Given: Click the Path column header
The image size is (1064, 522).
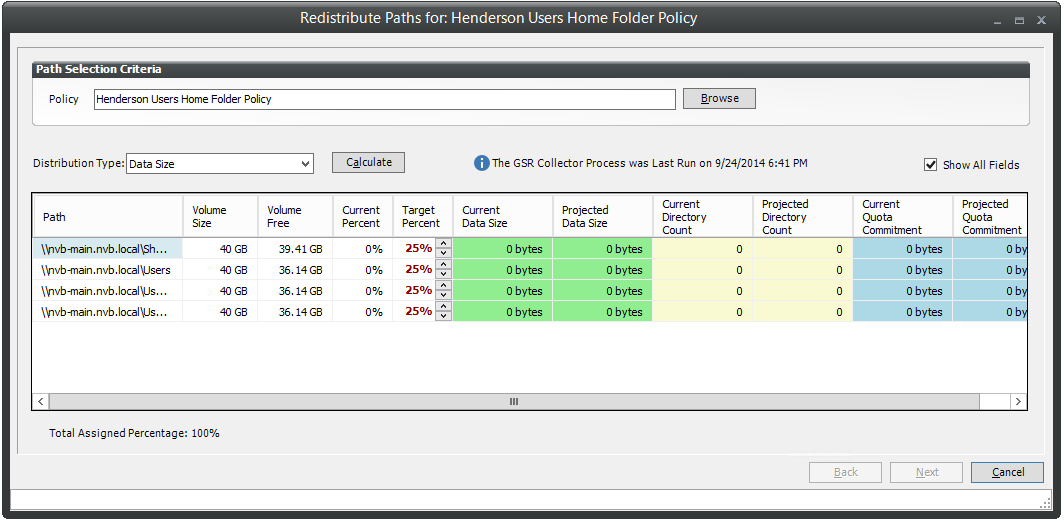Looking at the screenshot, I should 108,217.
